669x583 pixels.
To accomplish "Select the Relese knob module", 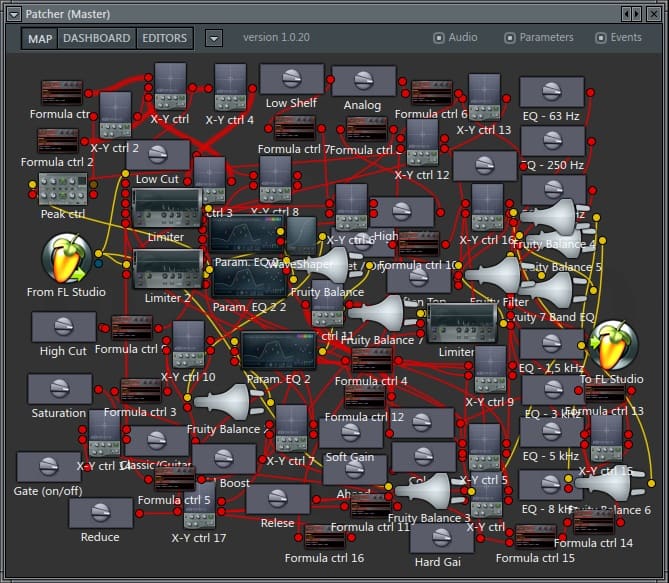I will tap(278, 499).
